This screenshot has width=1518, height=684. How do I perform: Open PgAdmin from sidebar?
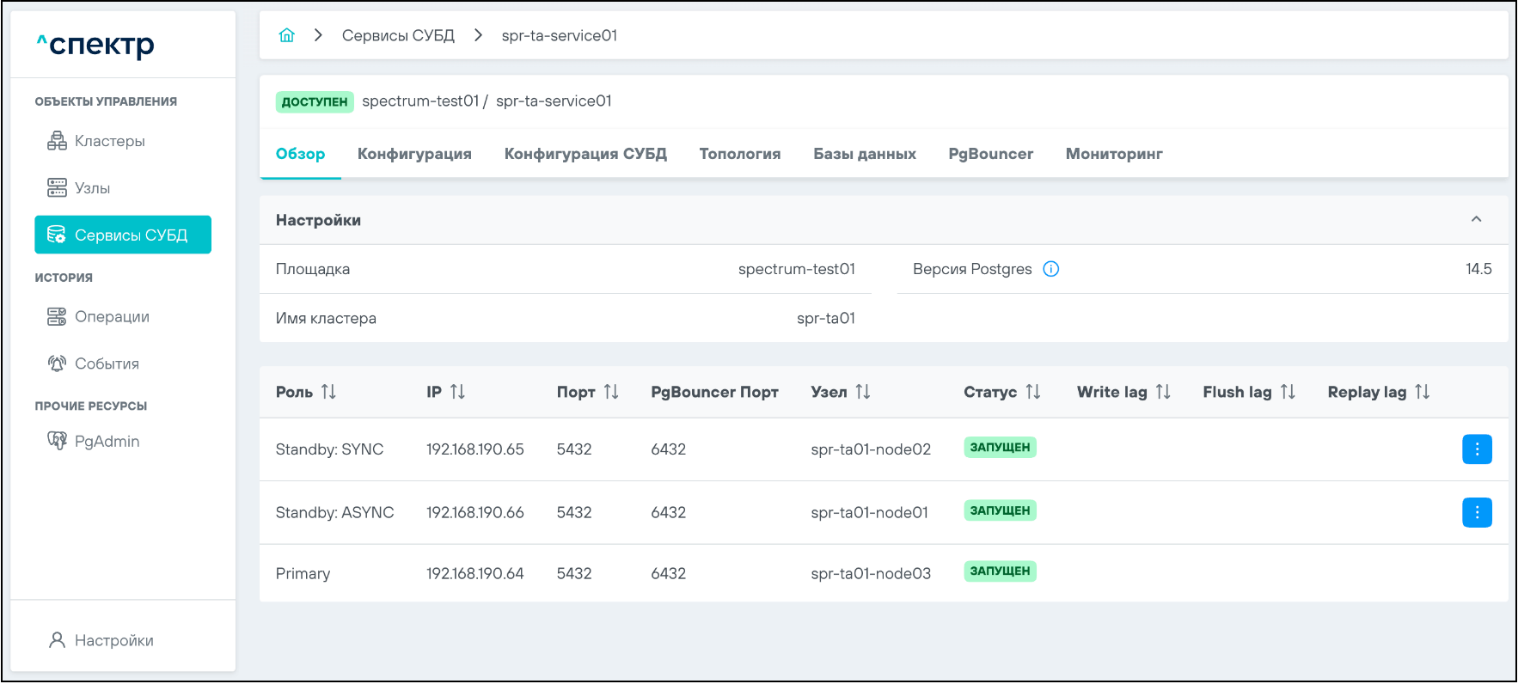click(x=106, y=441)
